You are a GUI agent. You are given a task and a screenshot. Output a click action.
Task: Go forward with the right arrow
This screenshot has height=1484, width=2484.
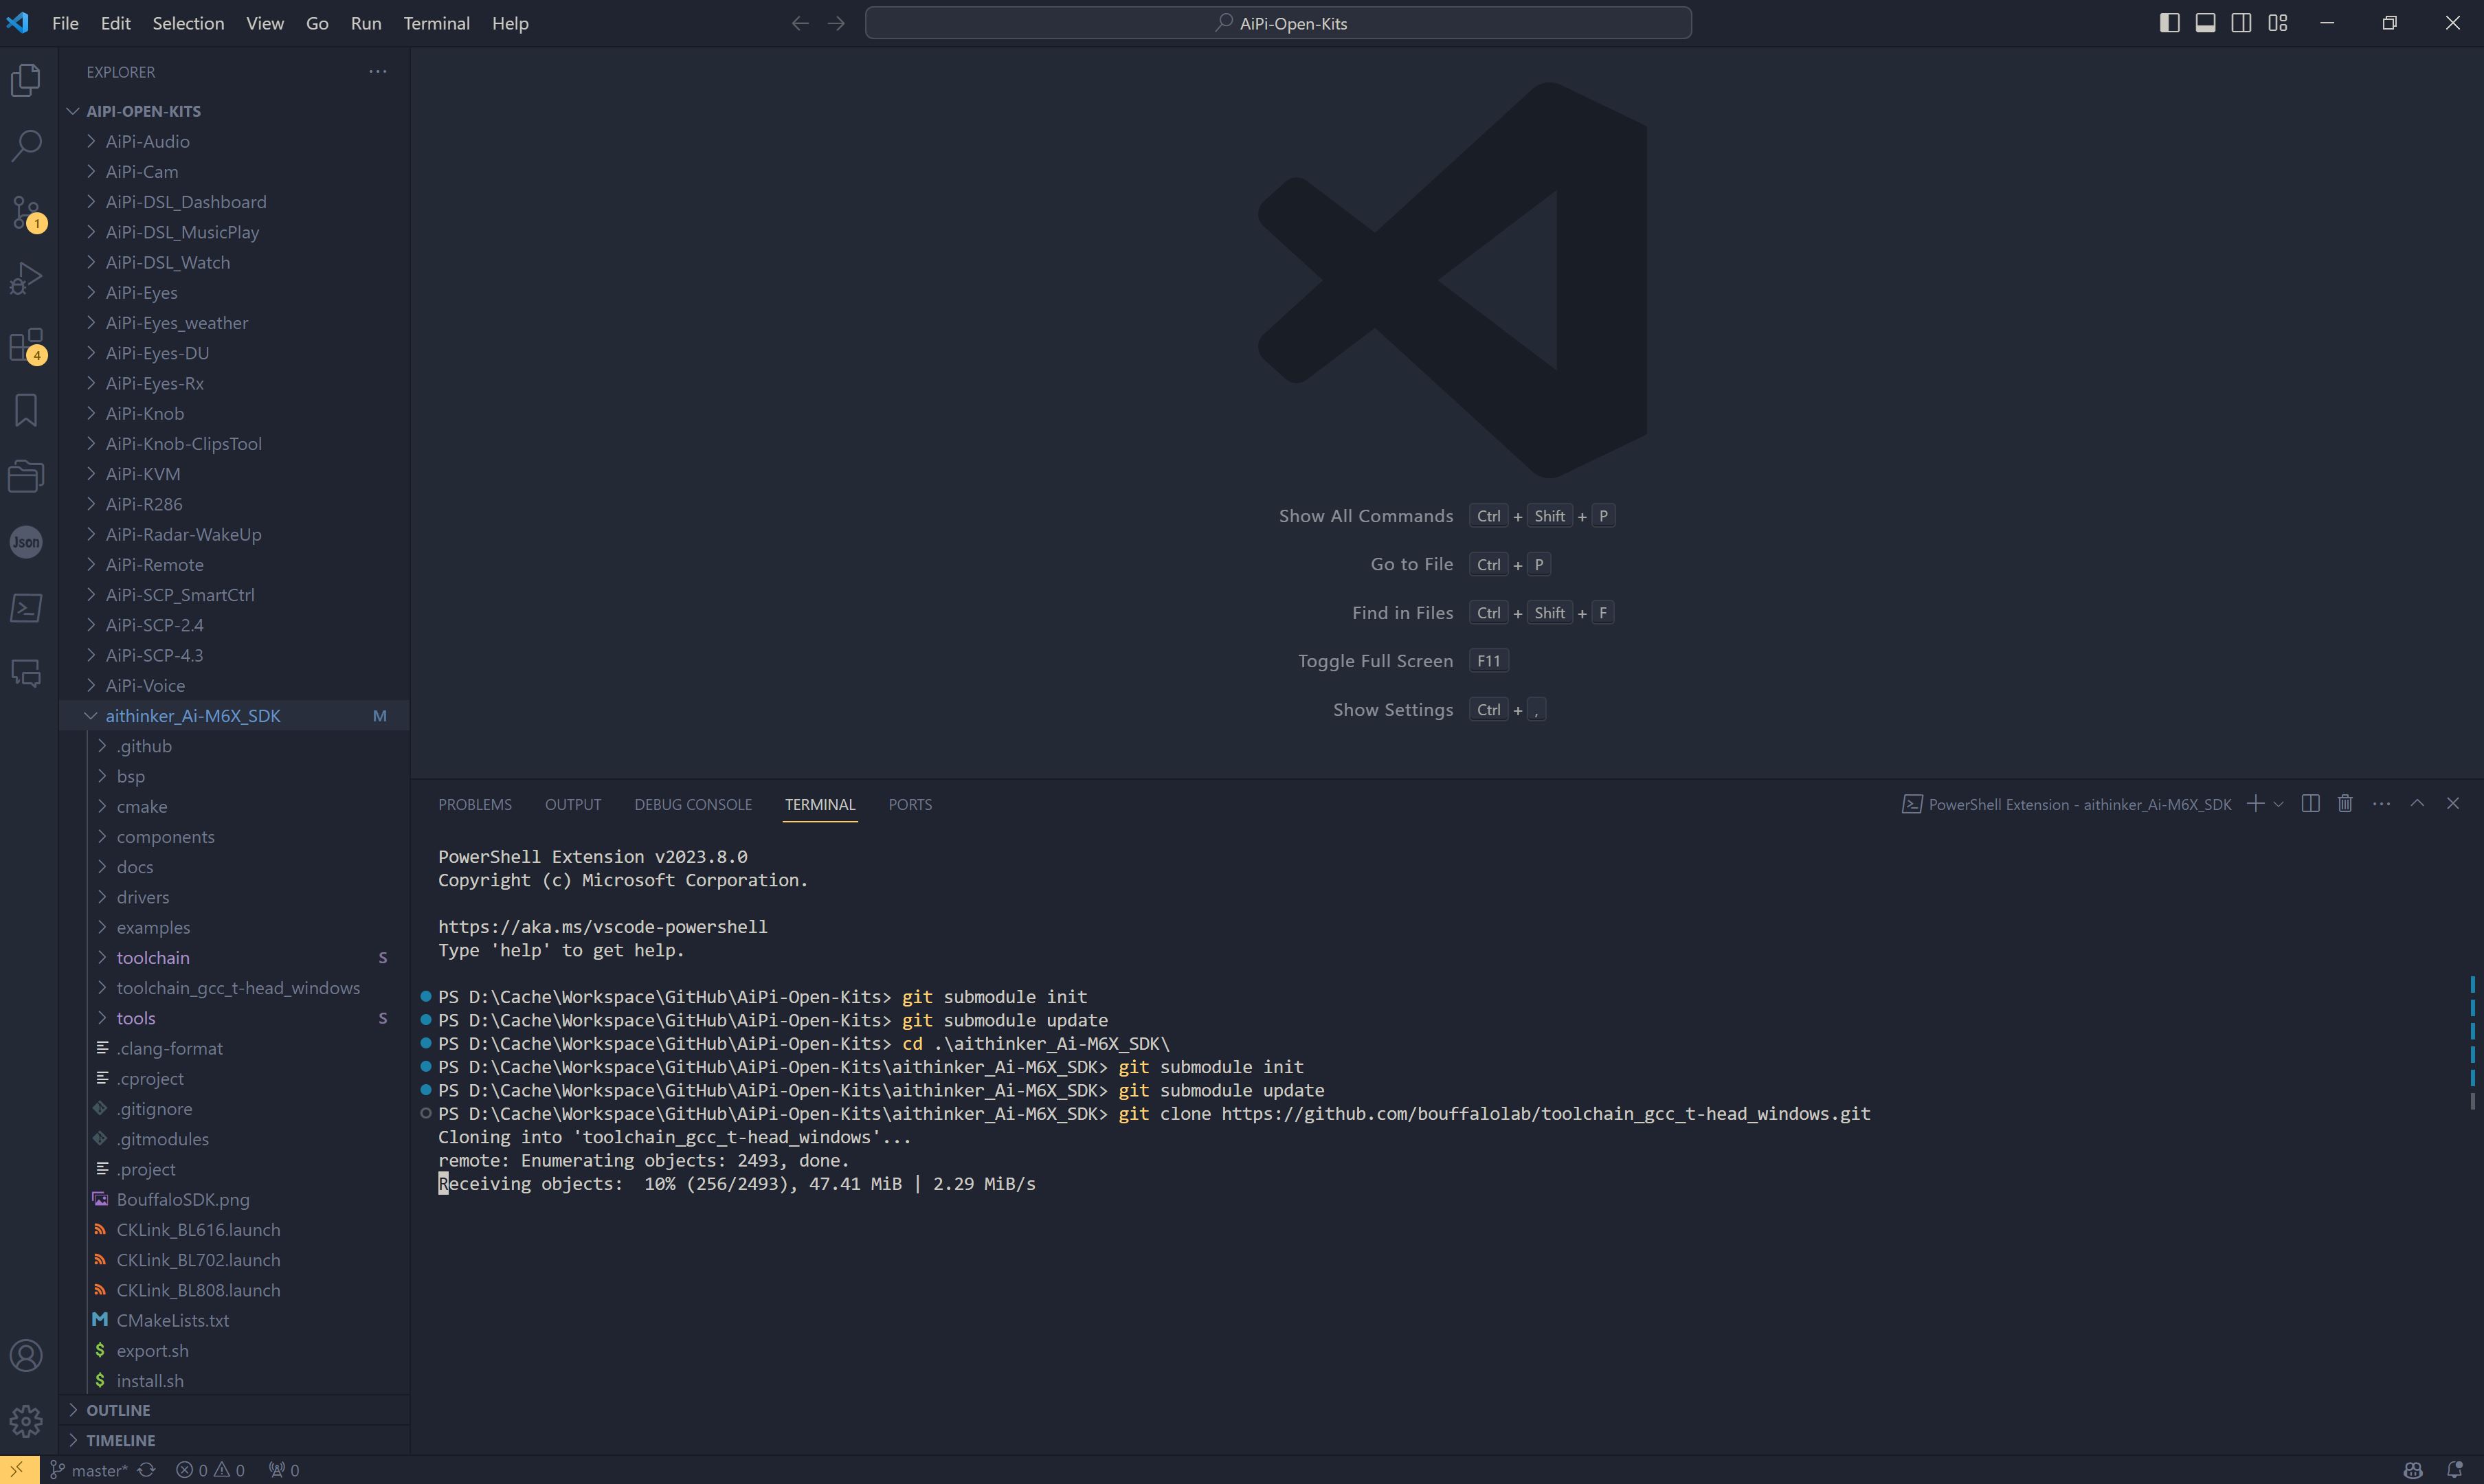[836, 23]
